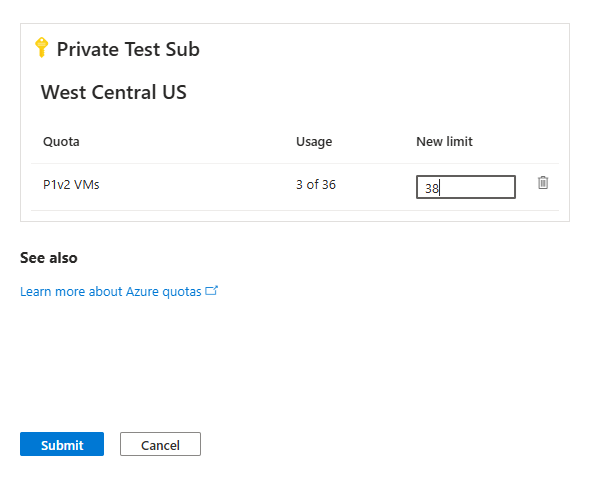Screen dimensions: 594x477
Task: Click the Quota column header
Action: (x=61, y=142)
